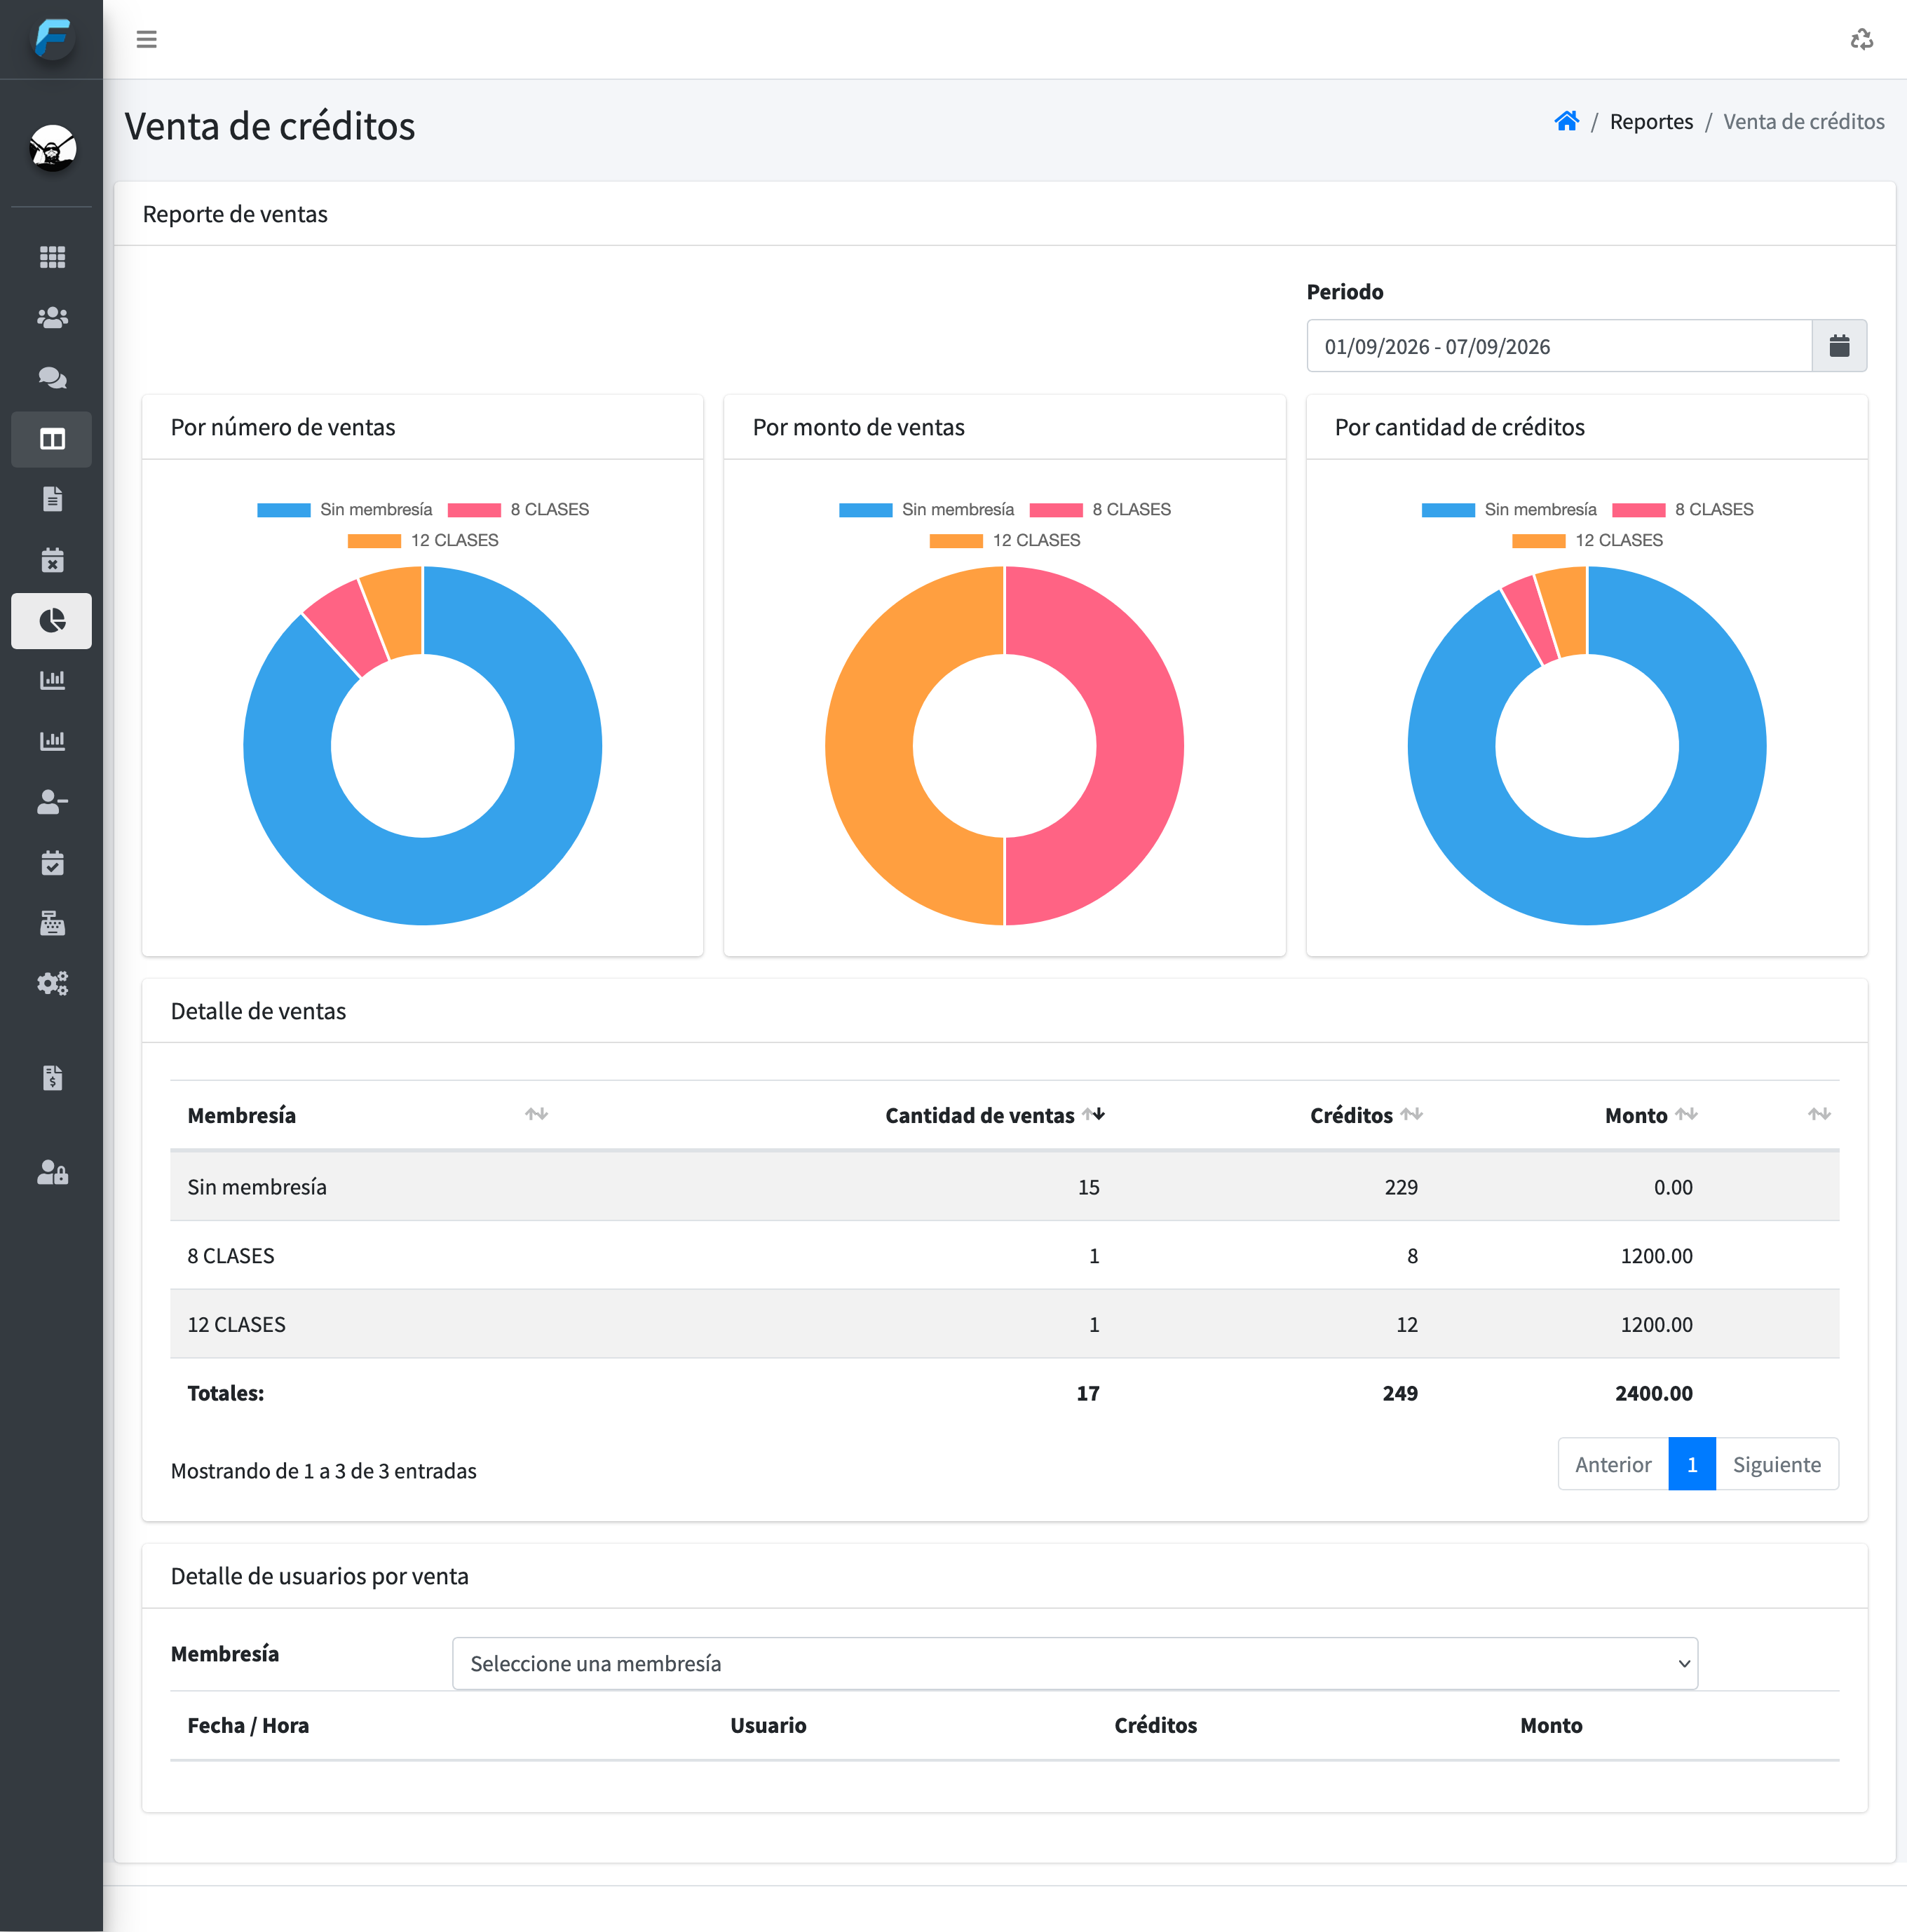1907x1932 pixels.
Task: Toggle Sin membresía legend in monto de ventas chart
Action: click(927, 509)
